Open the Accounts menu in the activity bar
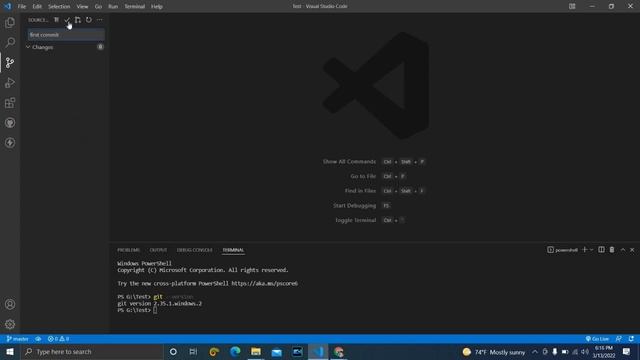 pyautogui.click(x=10, y=304)
